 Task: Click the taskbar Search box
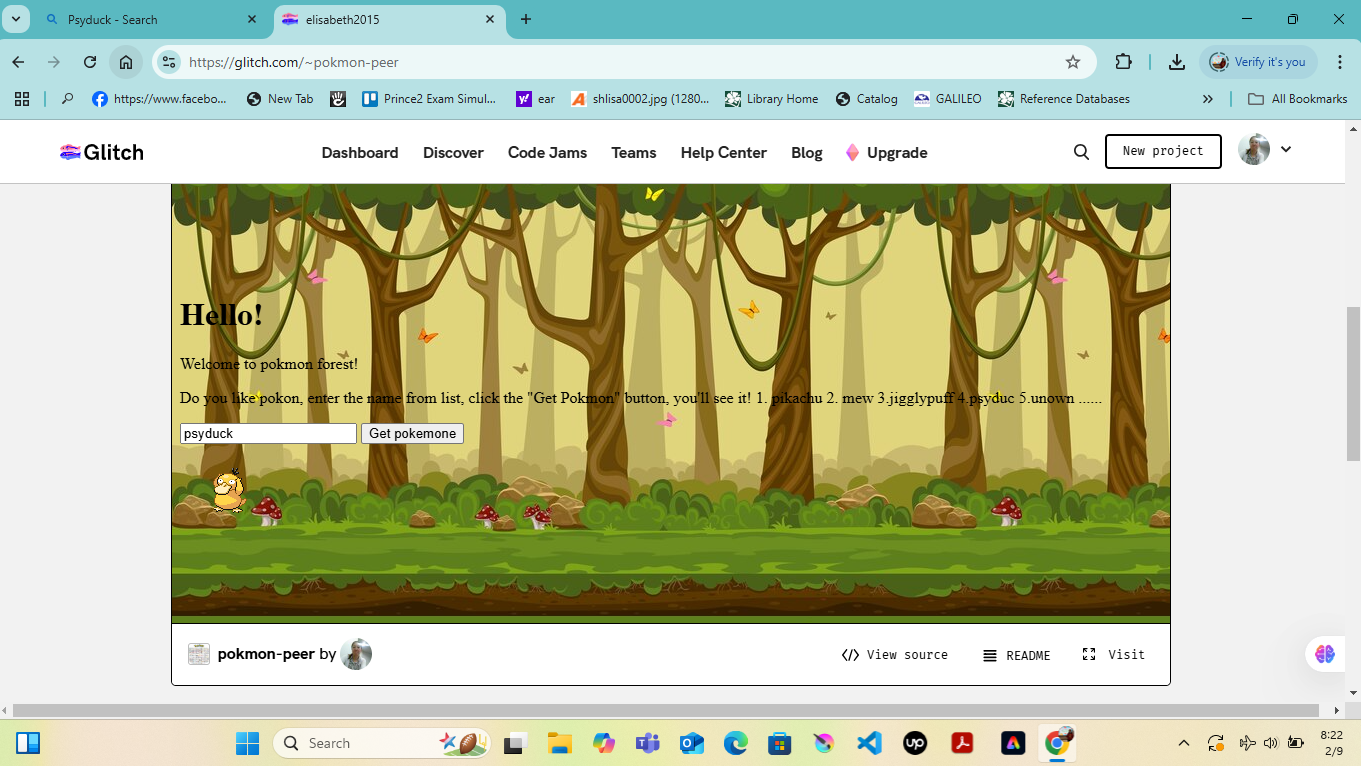pyautogui.click(x=382, y=743)
